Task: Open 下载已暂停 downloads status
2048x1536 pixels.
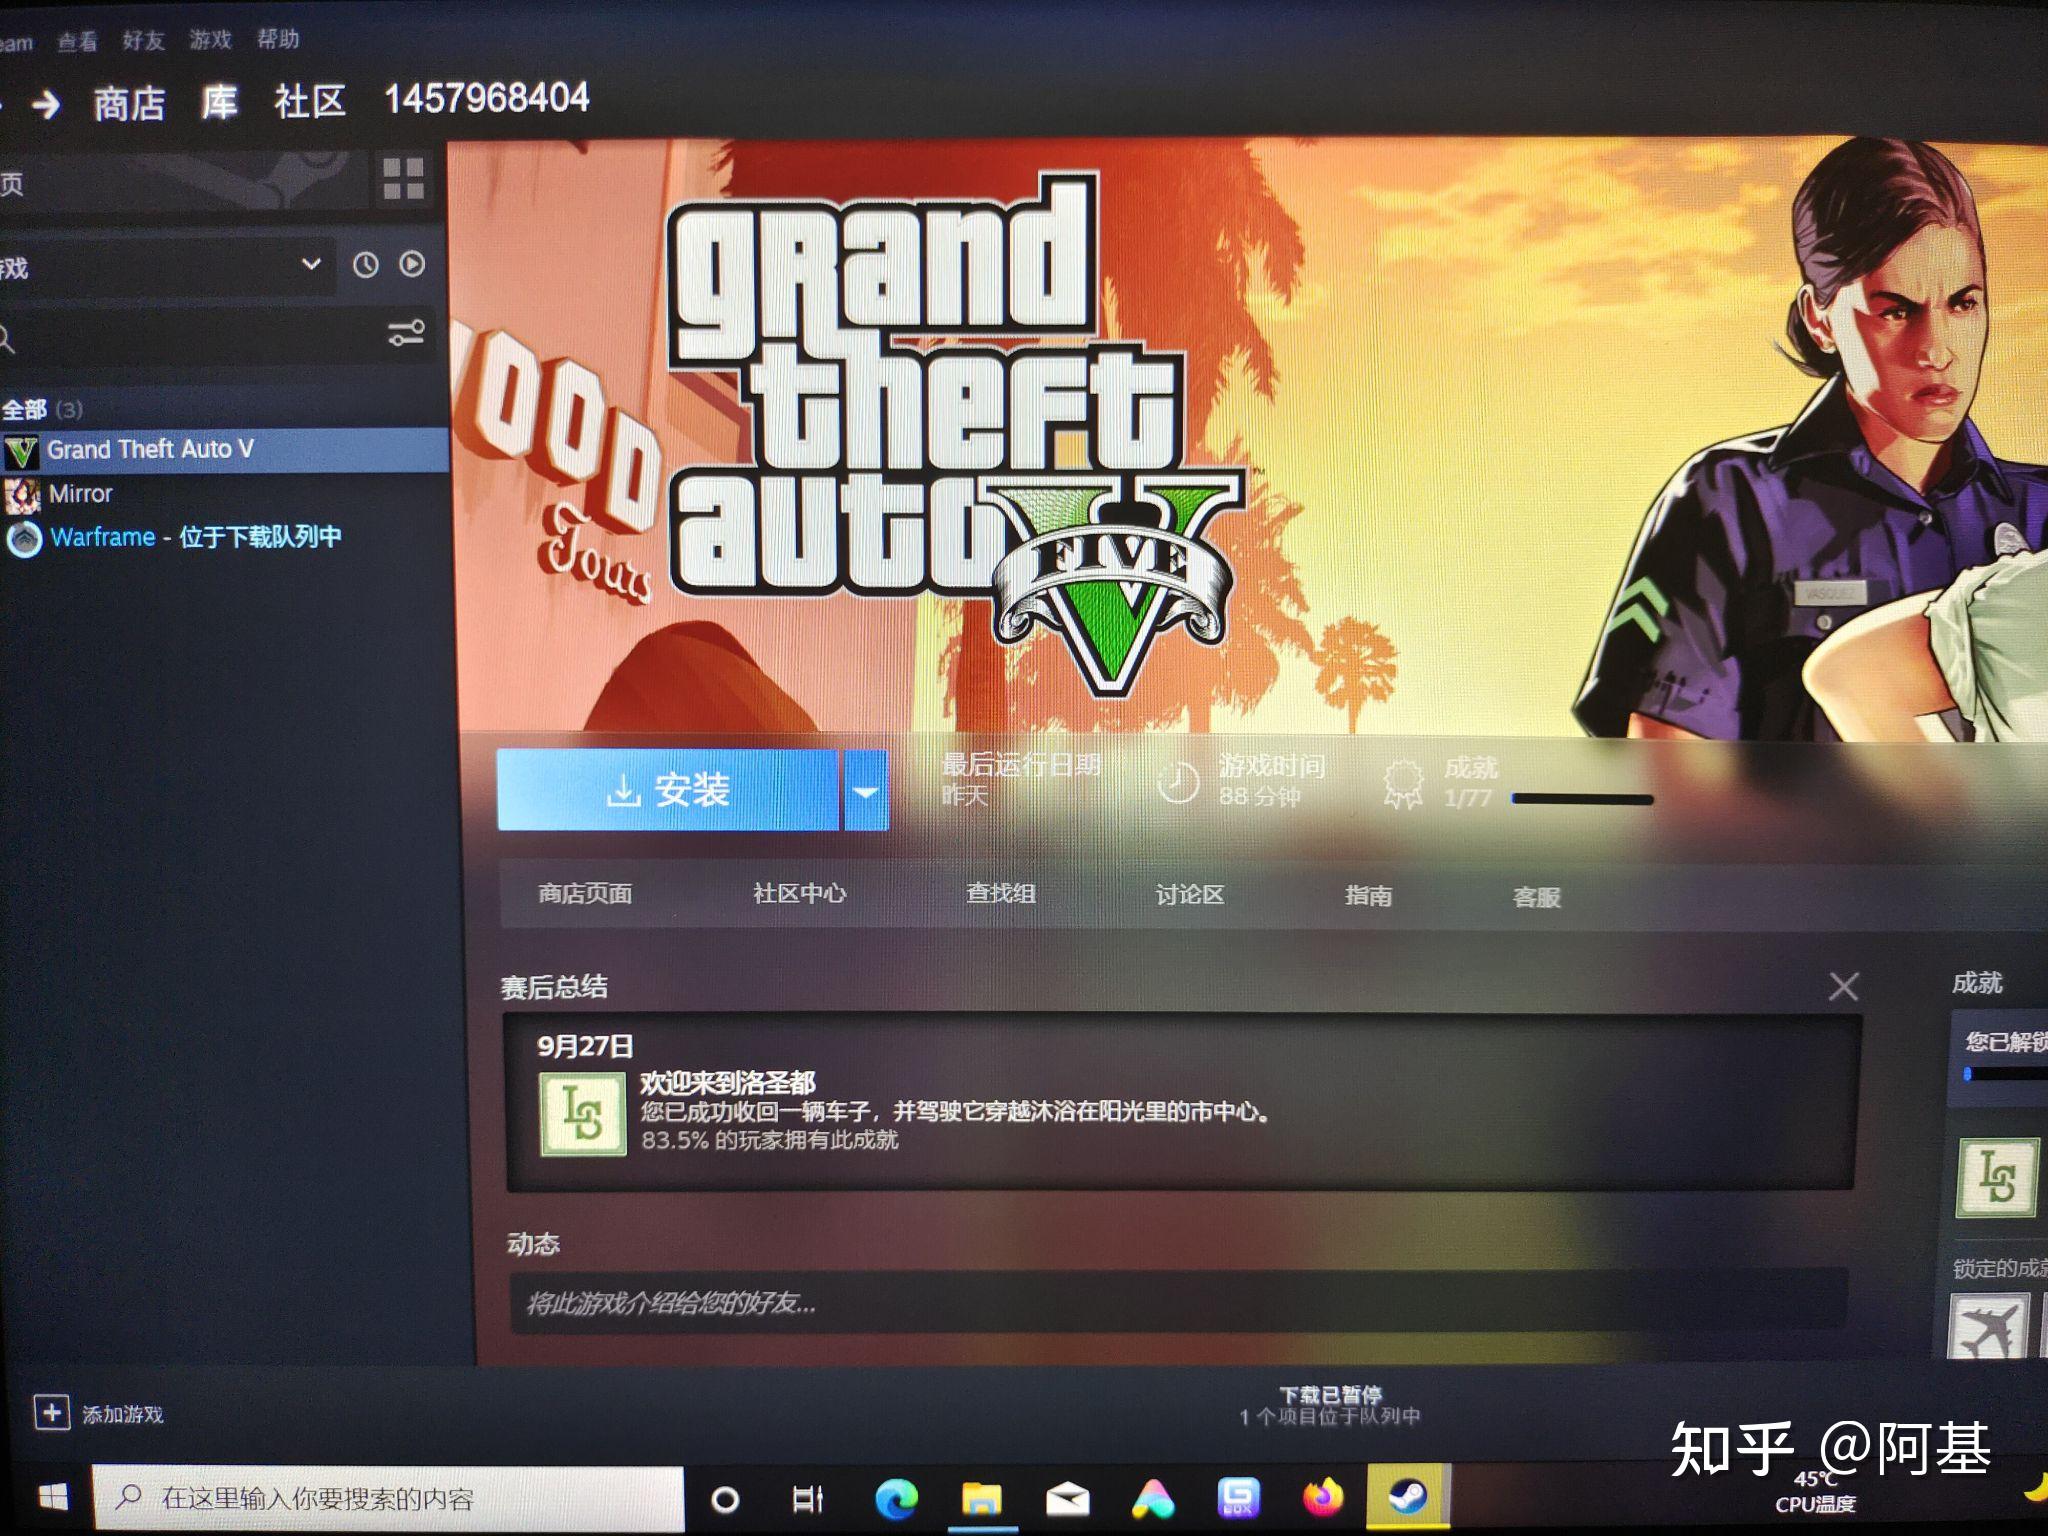Action: point(1330,1405)
